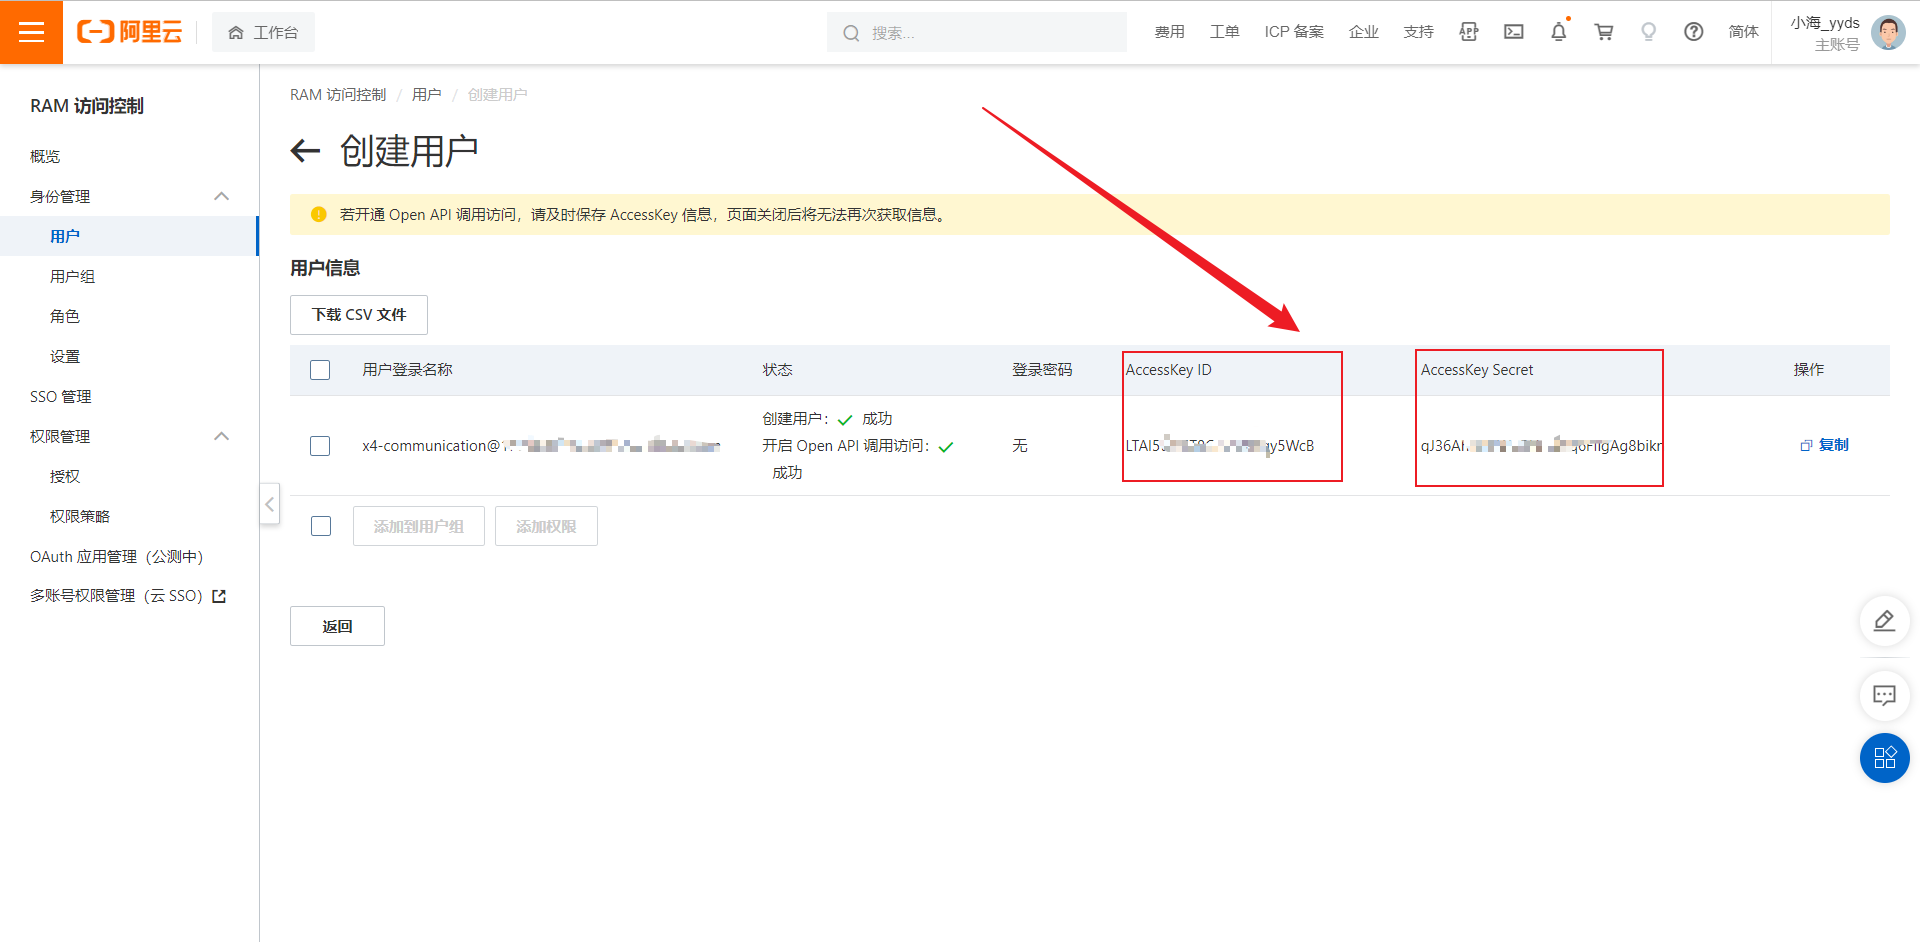Open the App icon in top bar
The image size is (1920, 942).
[x=1468, y=32]
